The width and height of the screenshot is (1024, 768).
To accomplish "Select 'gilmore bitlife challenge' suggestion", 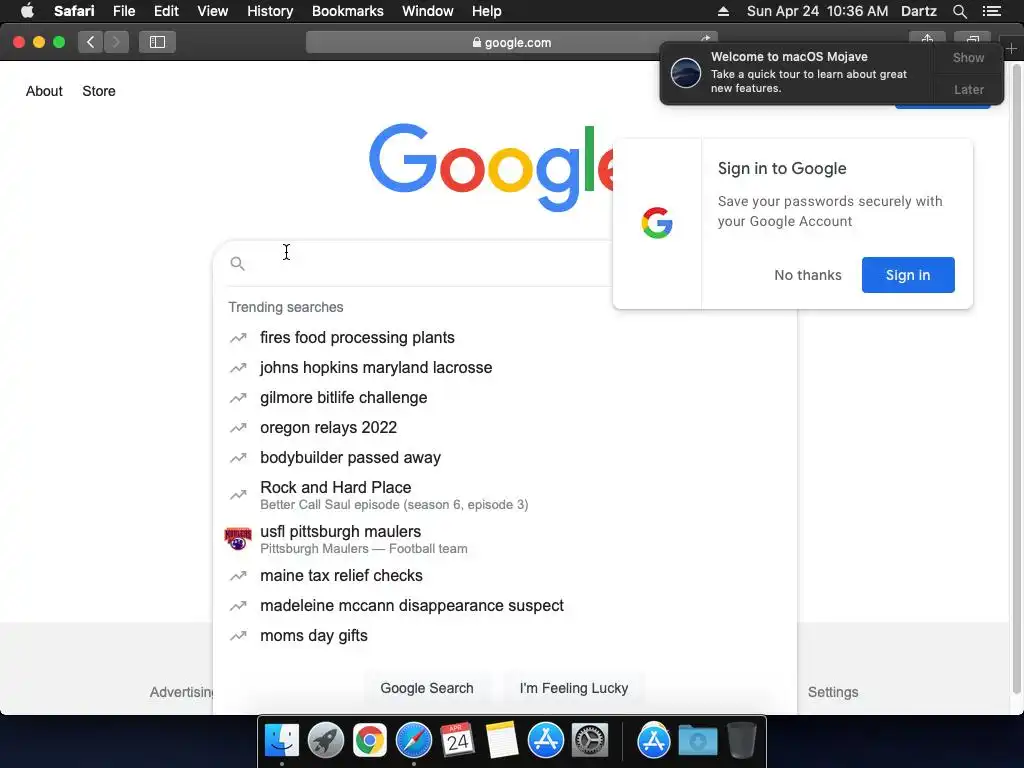I will point(504,398).
